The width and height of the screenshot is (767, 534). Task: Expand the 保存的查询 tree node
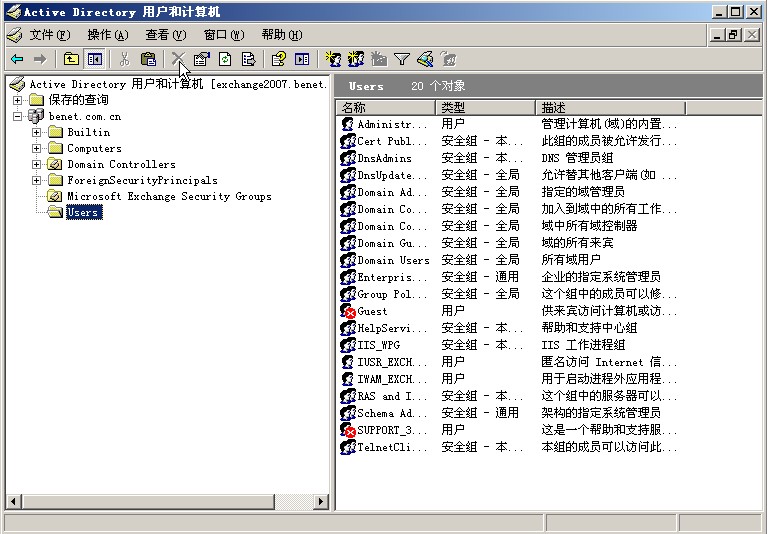click(x=18, y=100)
